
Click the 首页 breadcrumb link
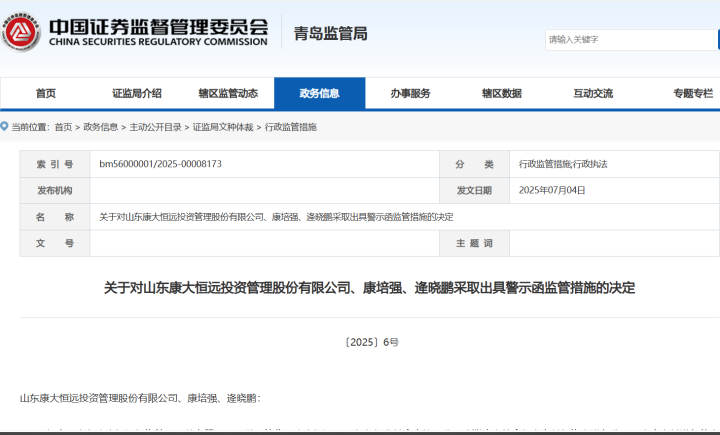pos(63,127)
